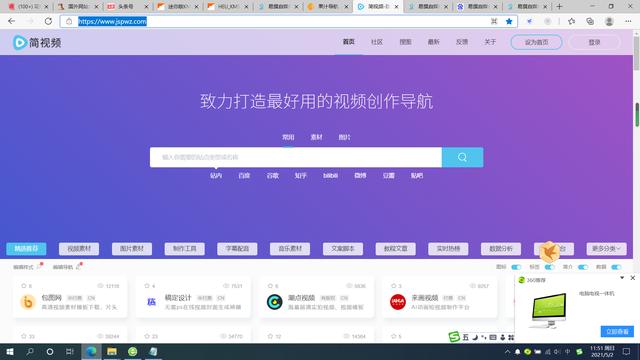
Task: Toggle the 简介 display switch
Action: coord(583,267)
